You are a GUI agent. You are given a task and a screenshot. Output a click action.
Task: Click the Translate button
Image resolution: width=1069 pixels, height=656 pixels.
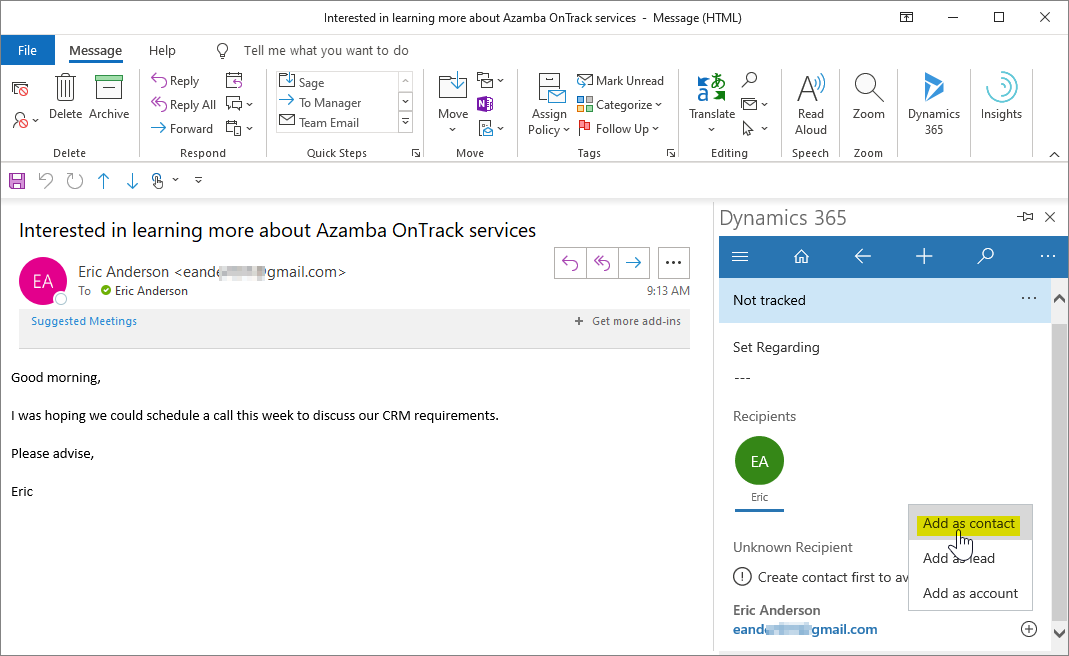tap(712, 103)
